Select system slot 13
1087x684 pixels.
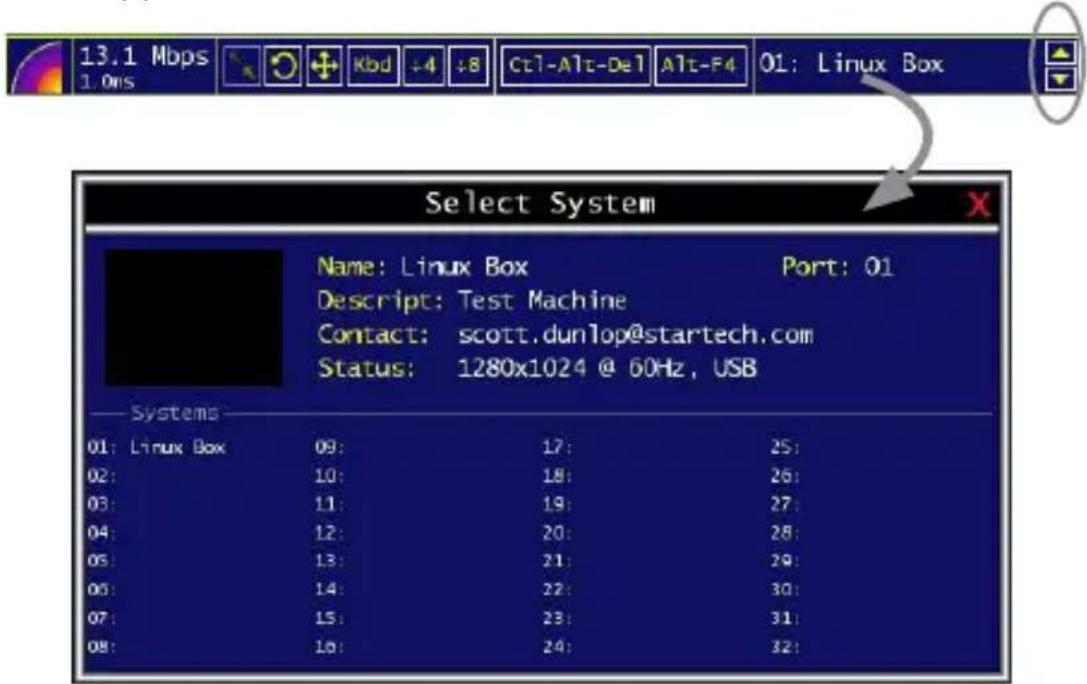click(329, 560)
